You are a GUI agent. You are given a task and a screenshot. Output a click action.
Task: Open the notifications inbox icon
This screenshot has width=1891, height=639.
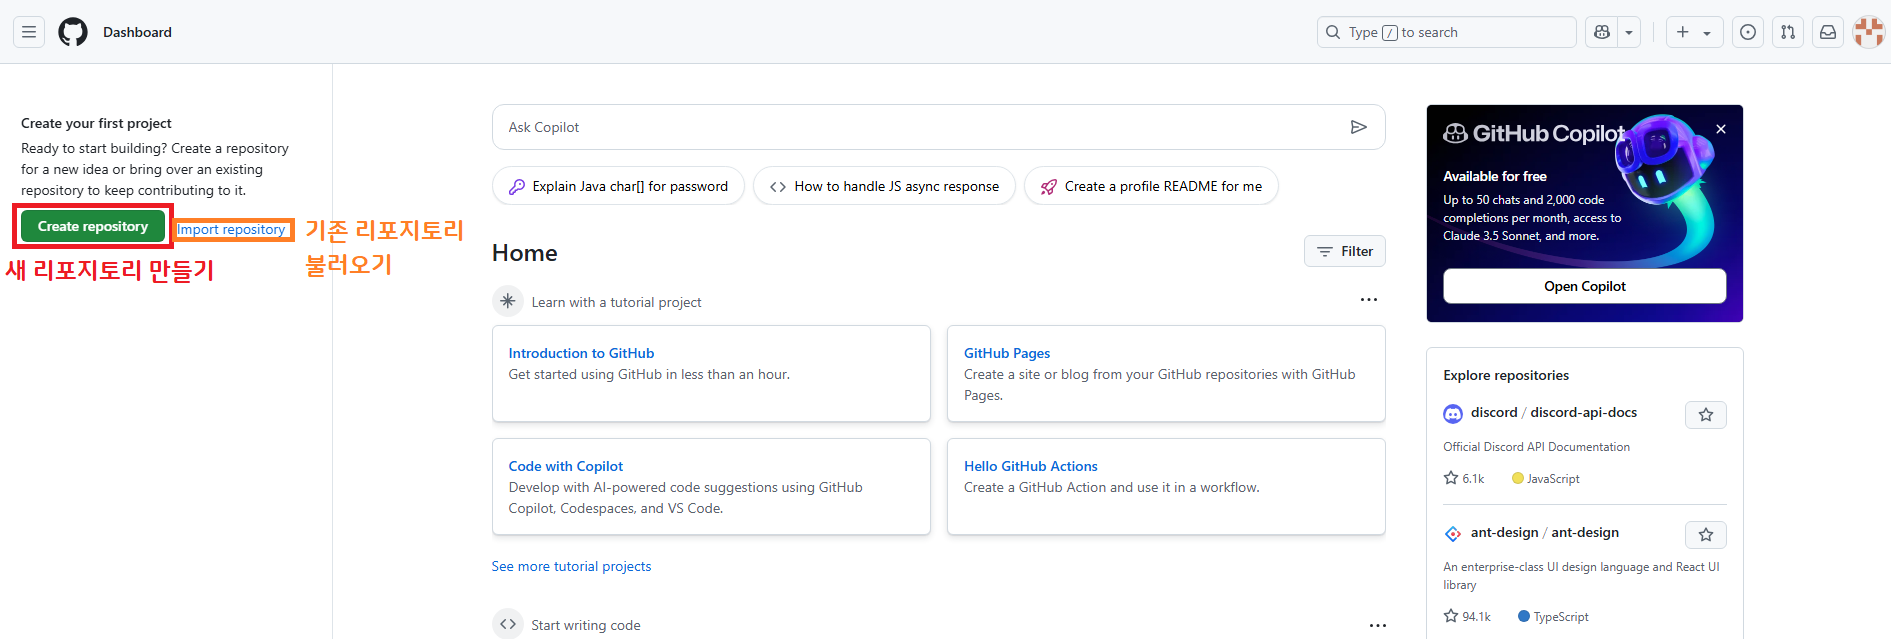pos(1828,32)
